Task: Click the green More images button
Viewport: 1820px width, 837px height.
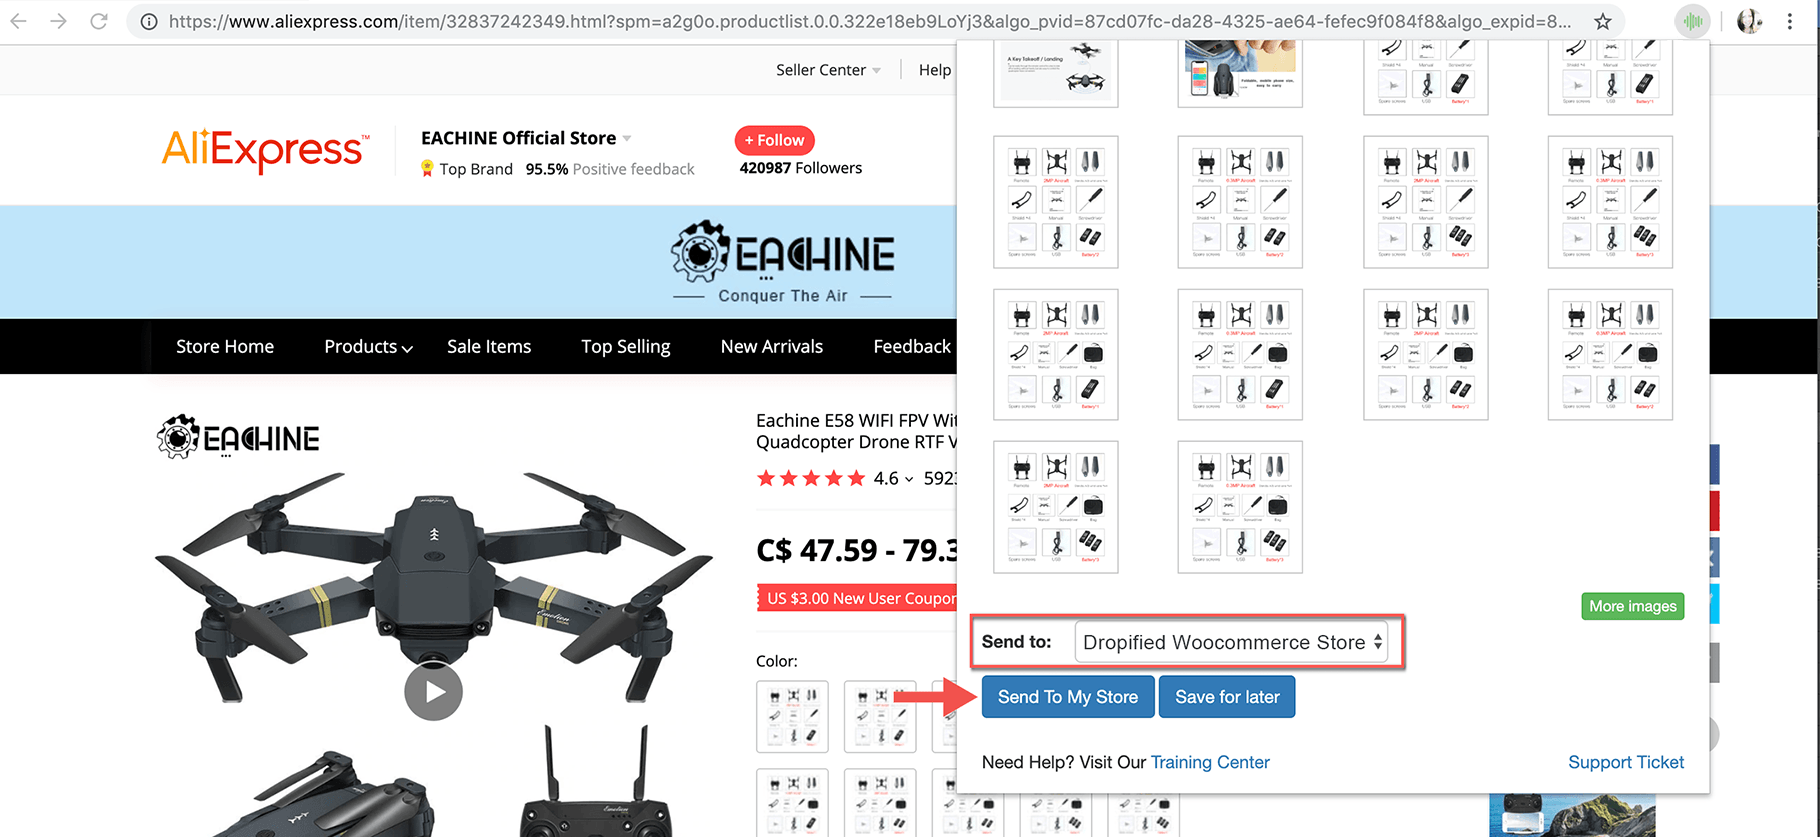Action: (x=1632, y=606)
